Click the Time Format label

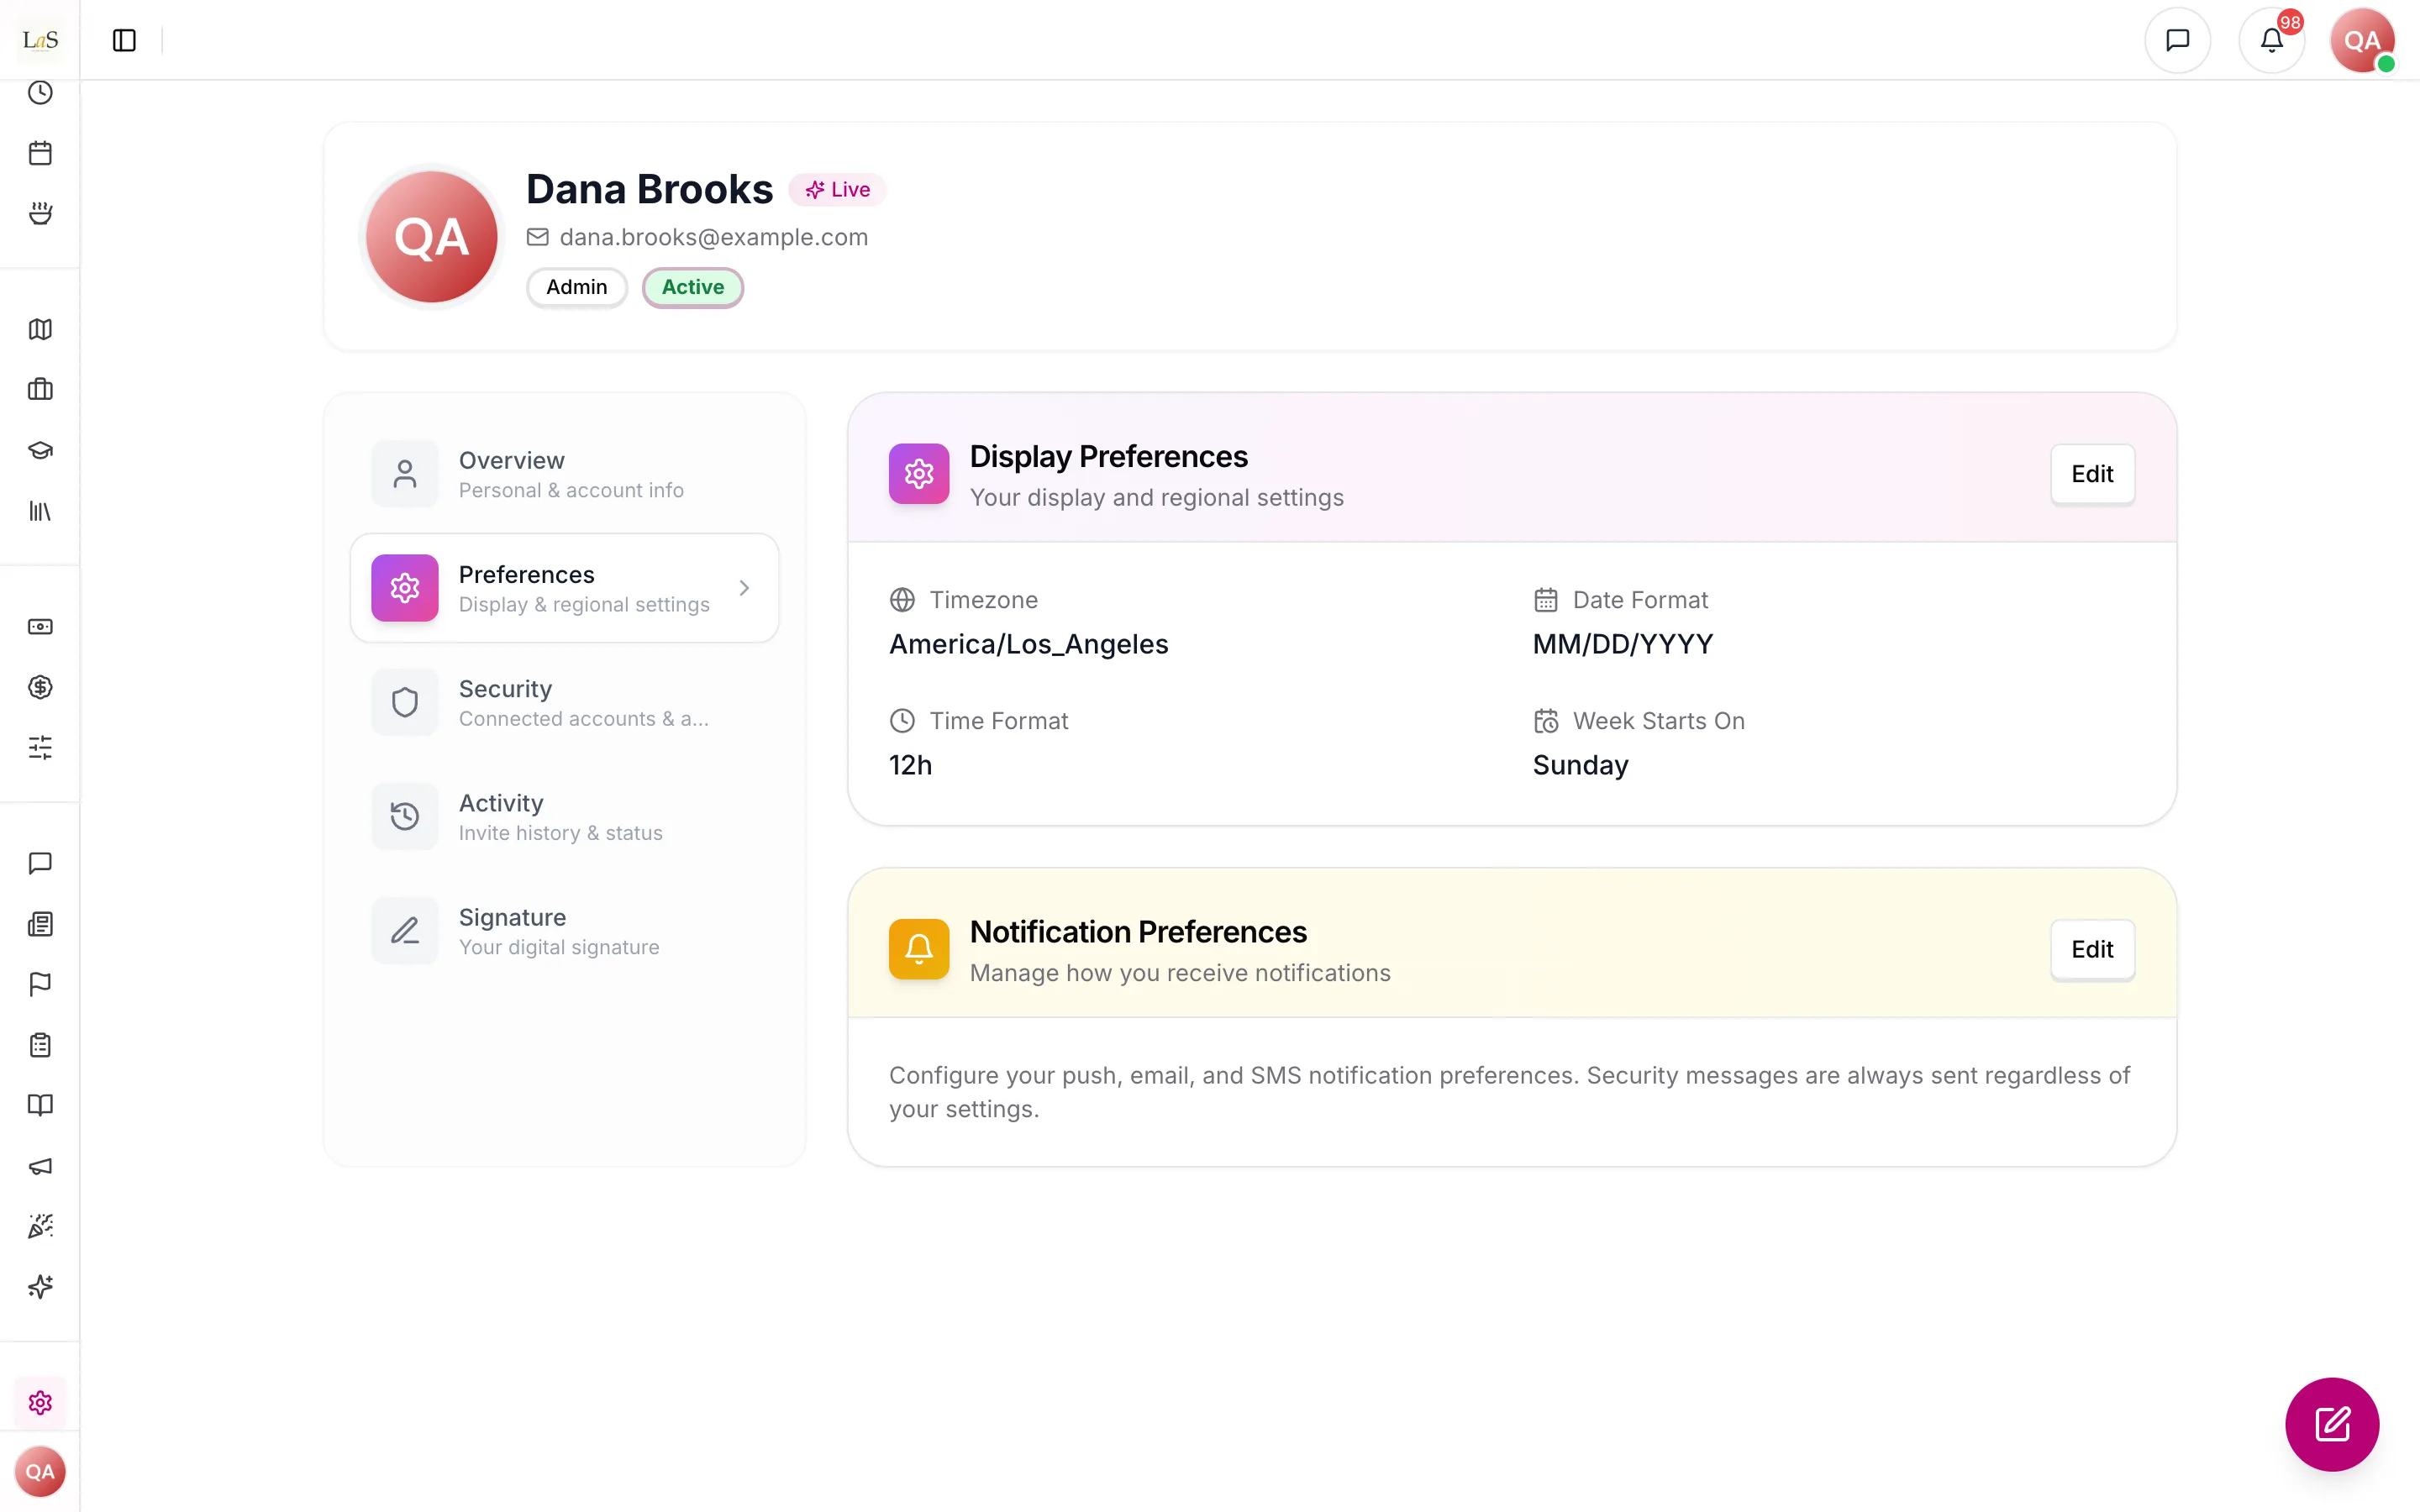pyautogui.click(x=999, y=721)
